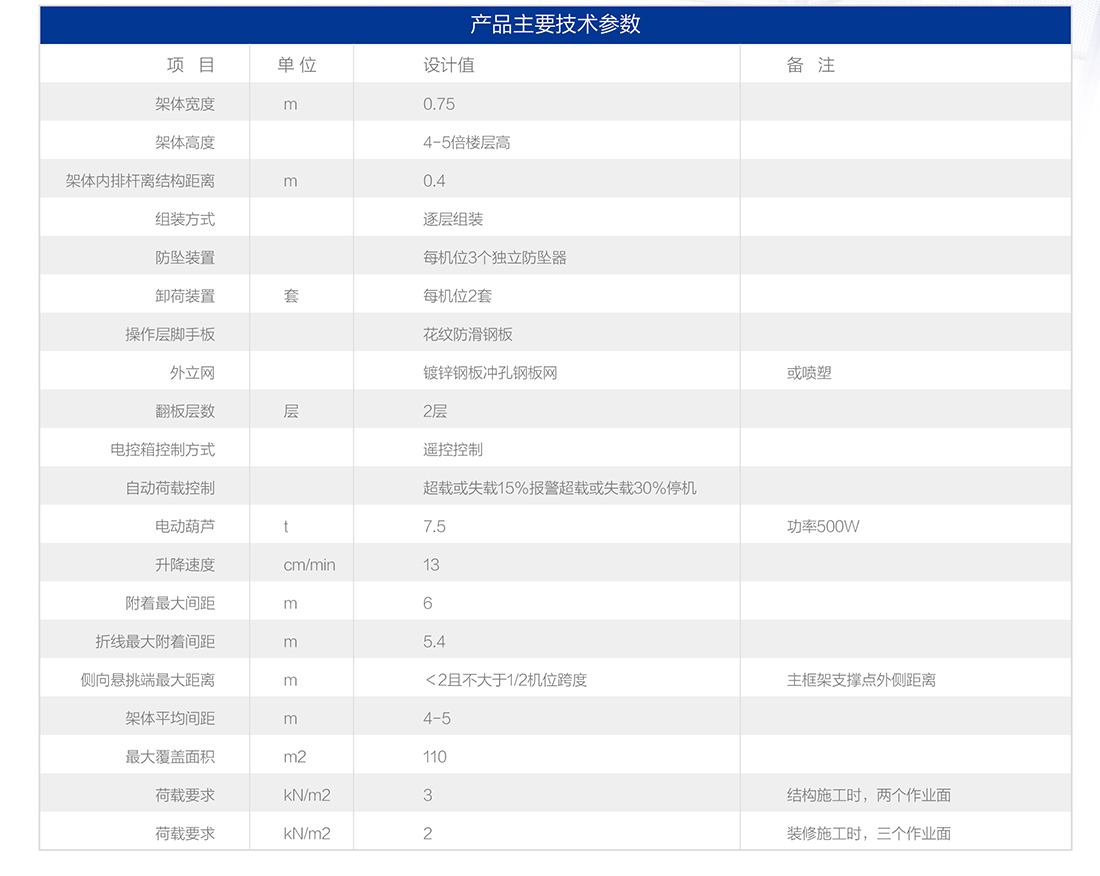Click the 架体内排杆离结构距离 row label
The image size is (1100, 876).
[140, 181]
